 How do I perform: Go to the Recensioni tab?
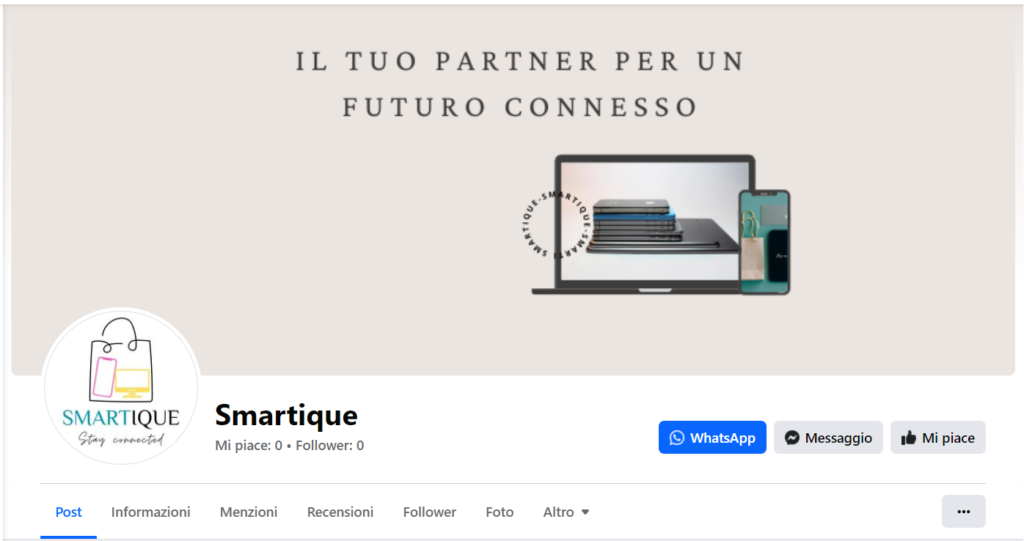(340, 512)
